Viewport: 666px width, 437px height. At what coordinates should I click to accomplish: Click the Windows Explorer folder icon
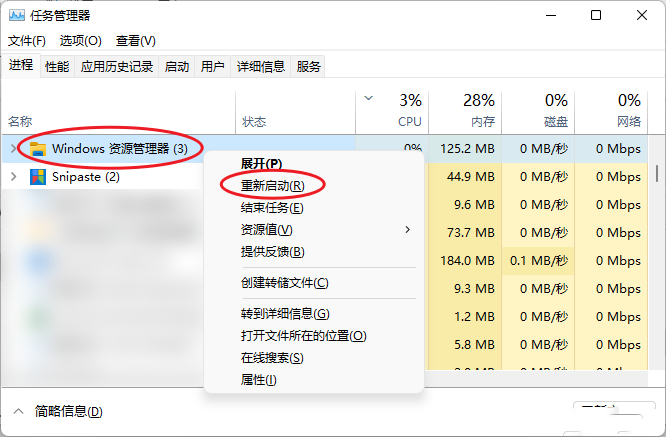click(38, 148)
